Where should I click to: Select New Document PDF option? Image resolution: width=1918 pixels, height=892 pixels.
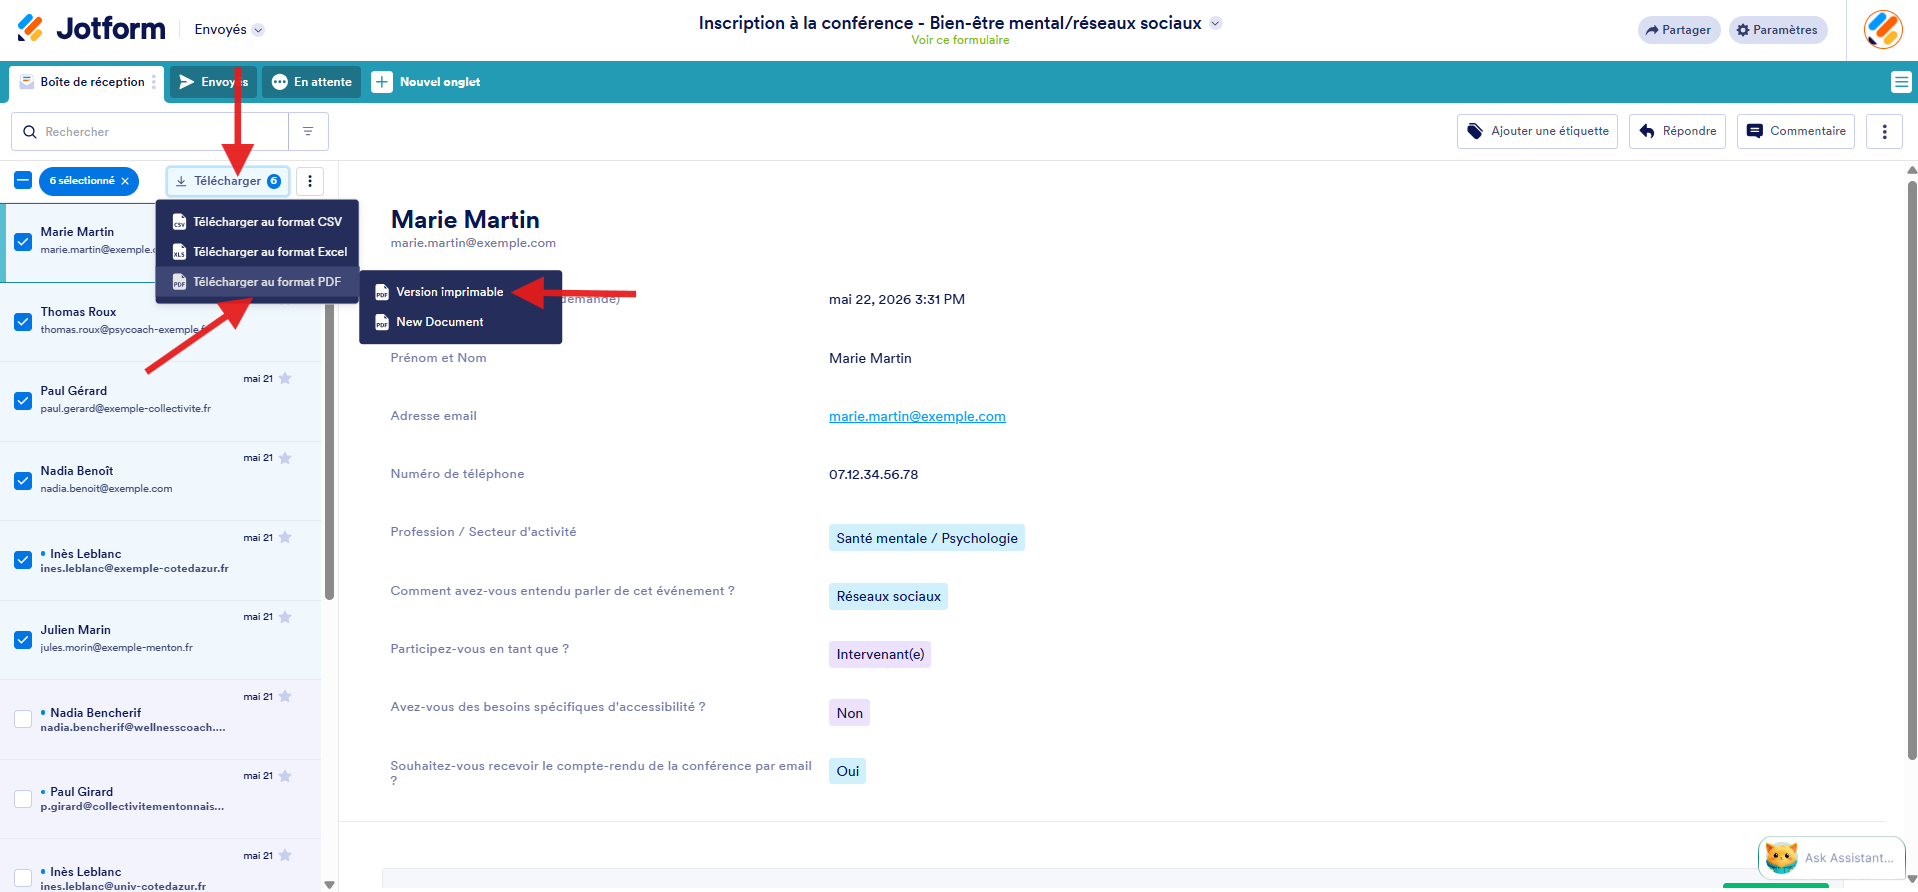tap(460, 322)
